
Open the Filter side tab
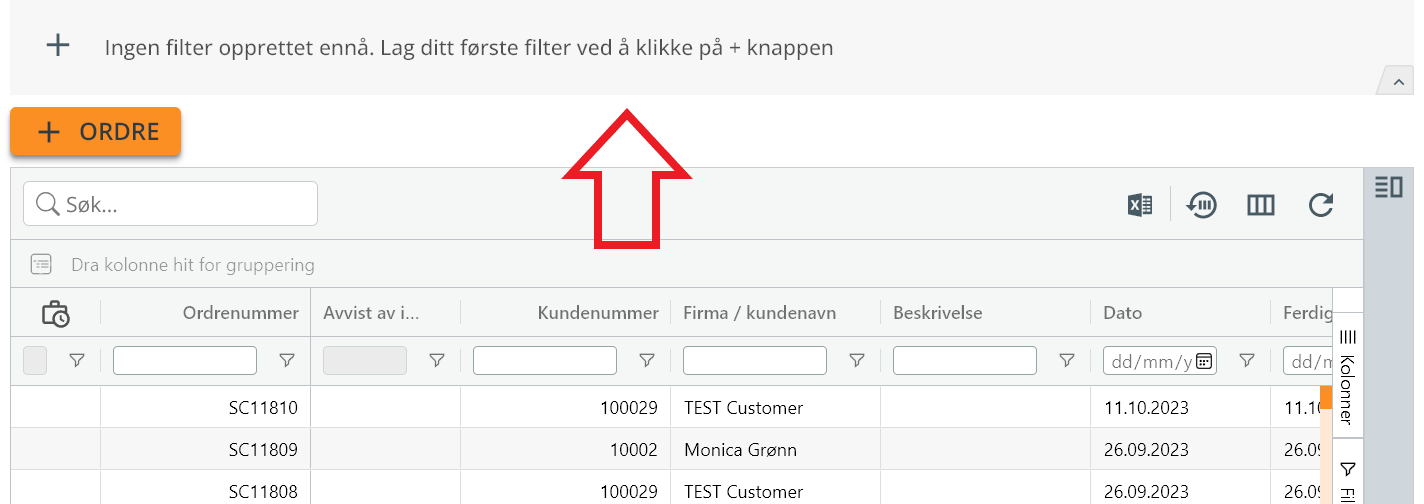click(x=1347, y=478)
